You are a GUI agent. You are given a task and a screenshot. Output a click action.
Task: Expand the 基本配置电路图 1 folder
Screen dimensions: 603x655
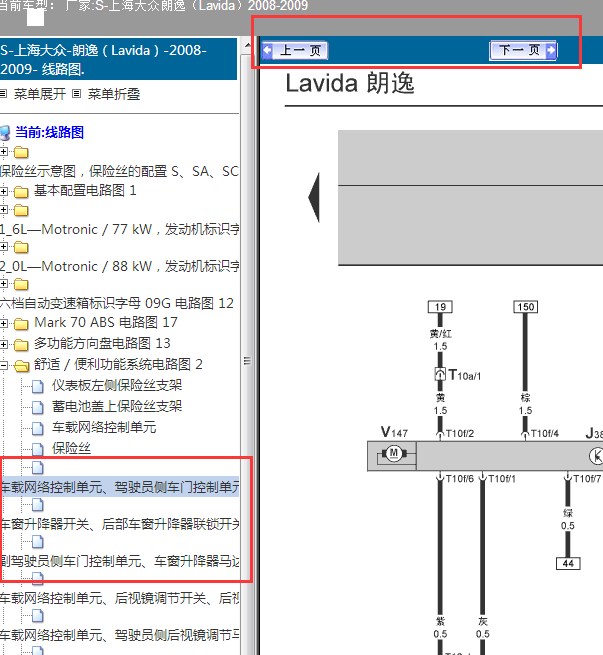click(4, 191)
